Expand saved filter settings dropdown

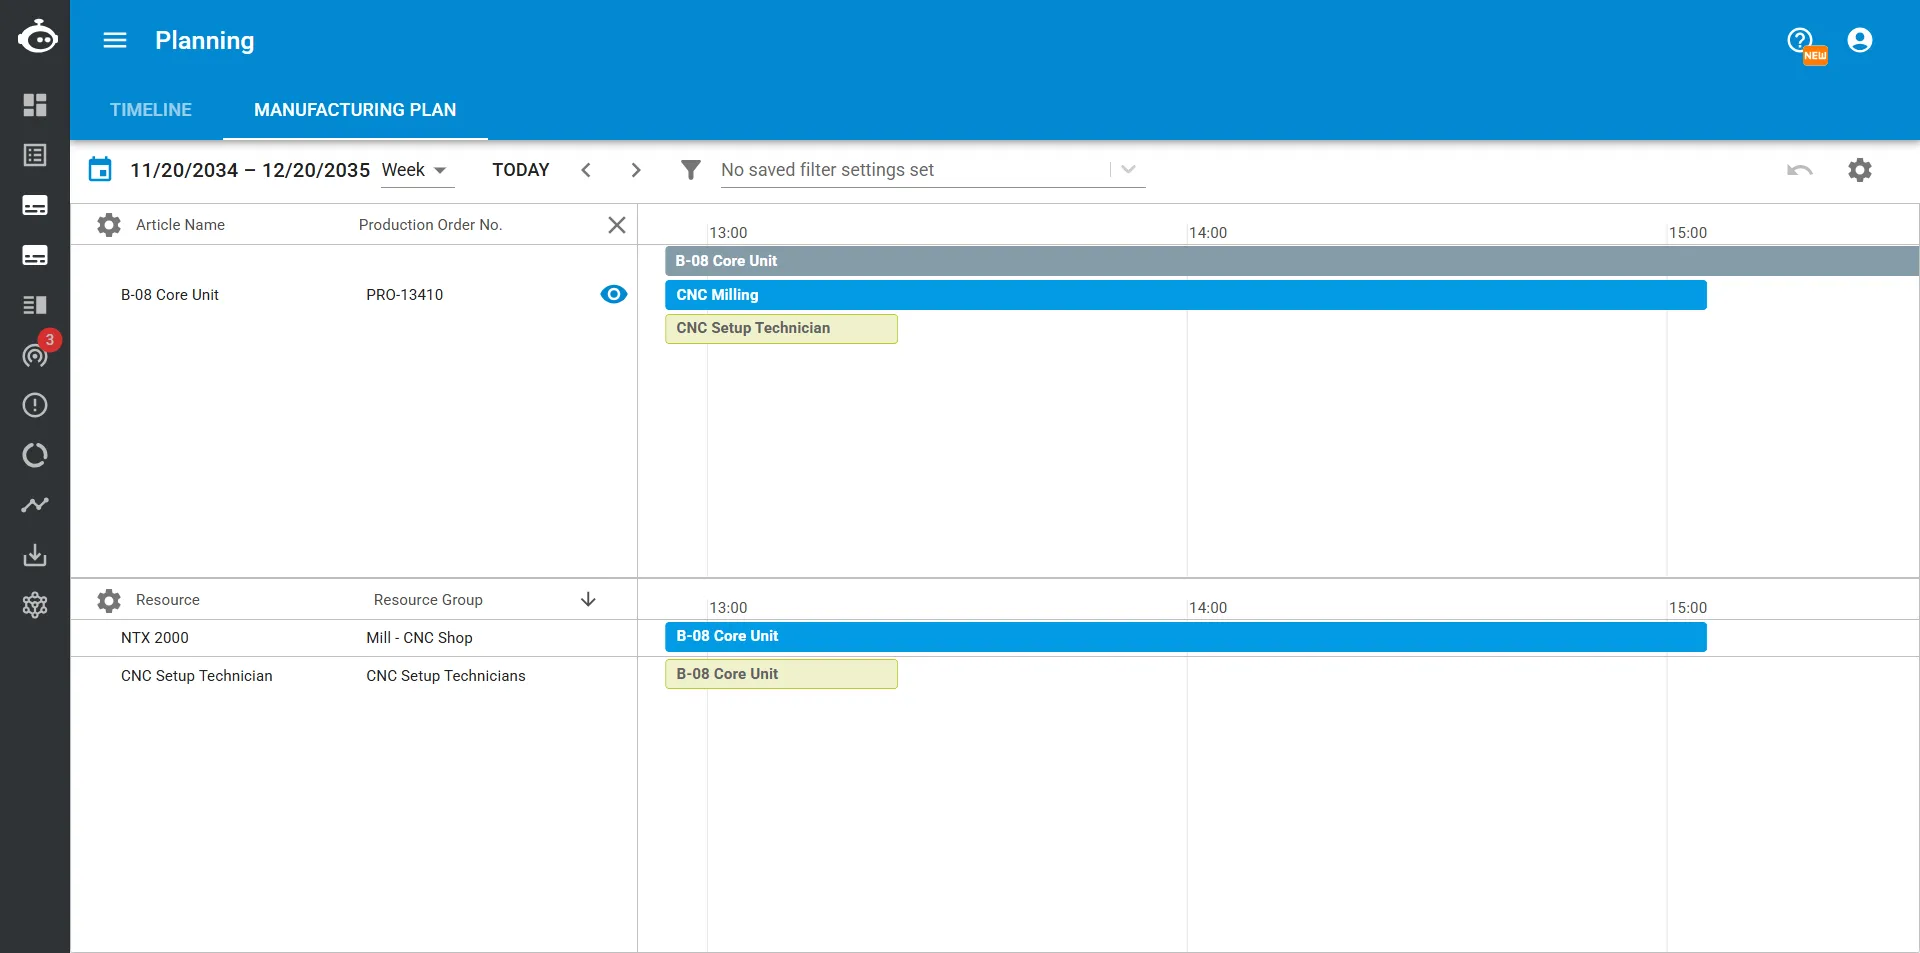coord(1129,170)
